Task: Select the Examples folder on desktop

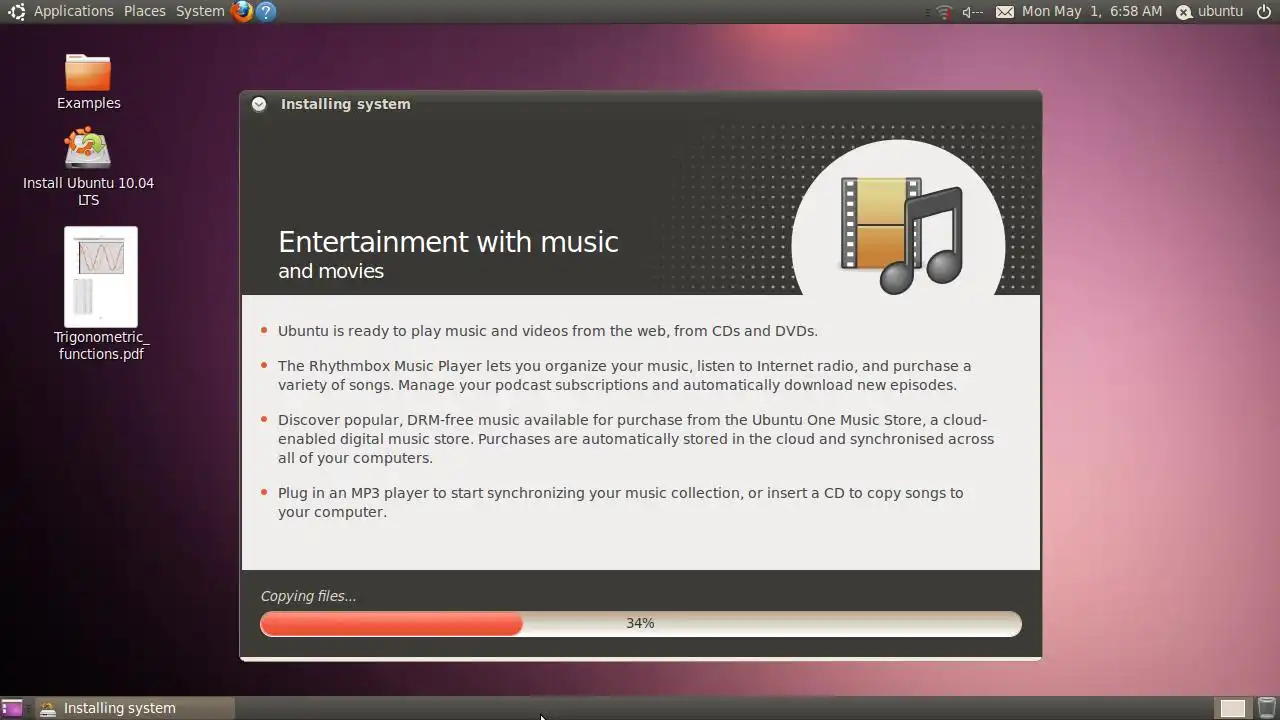Action: point(88,81)
